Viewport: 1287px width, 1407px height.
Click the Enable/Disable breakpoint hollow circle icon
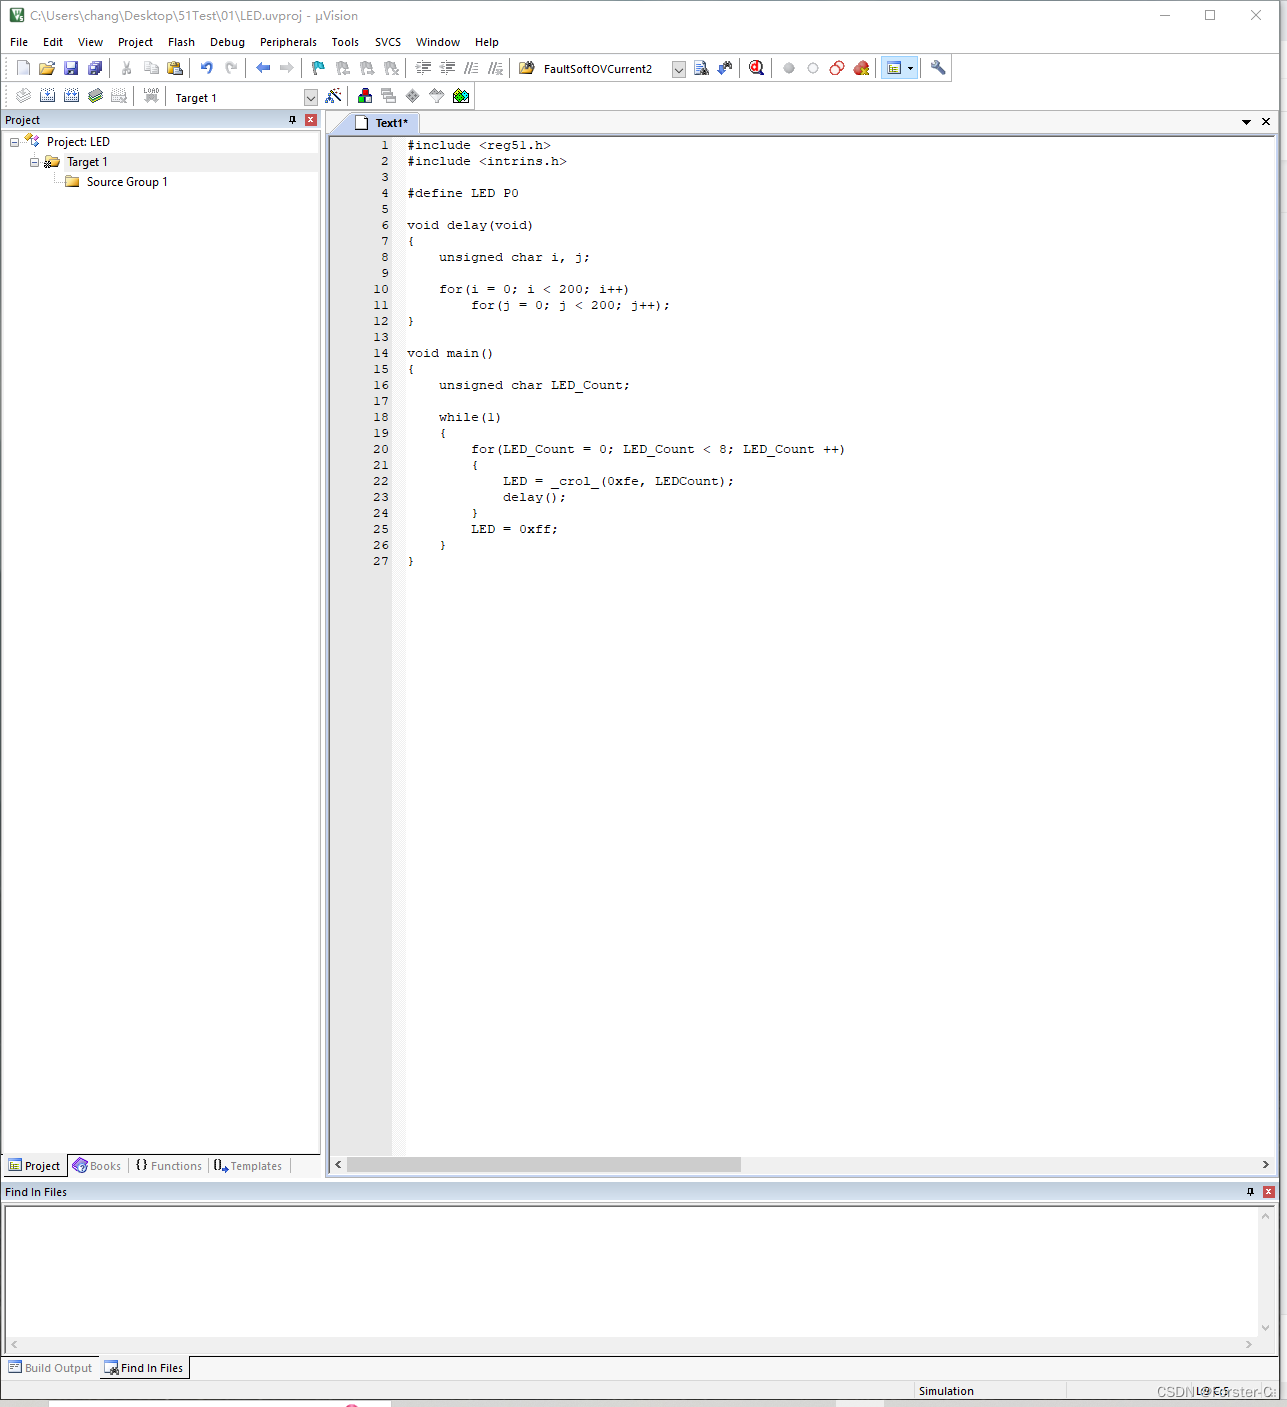813,68
